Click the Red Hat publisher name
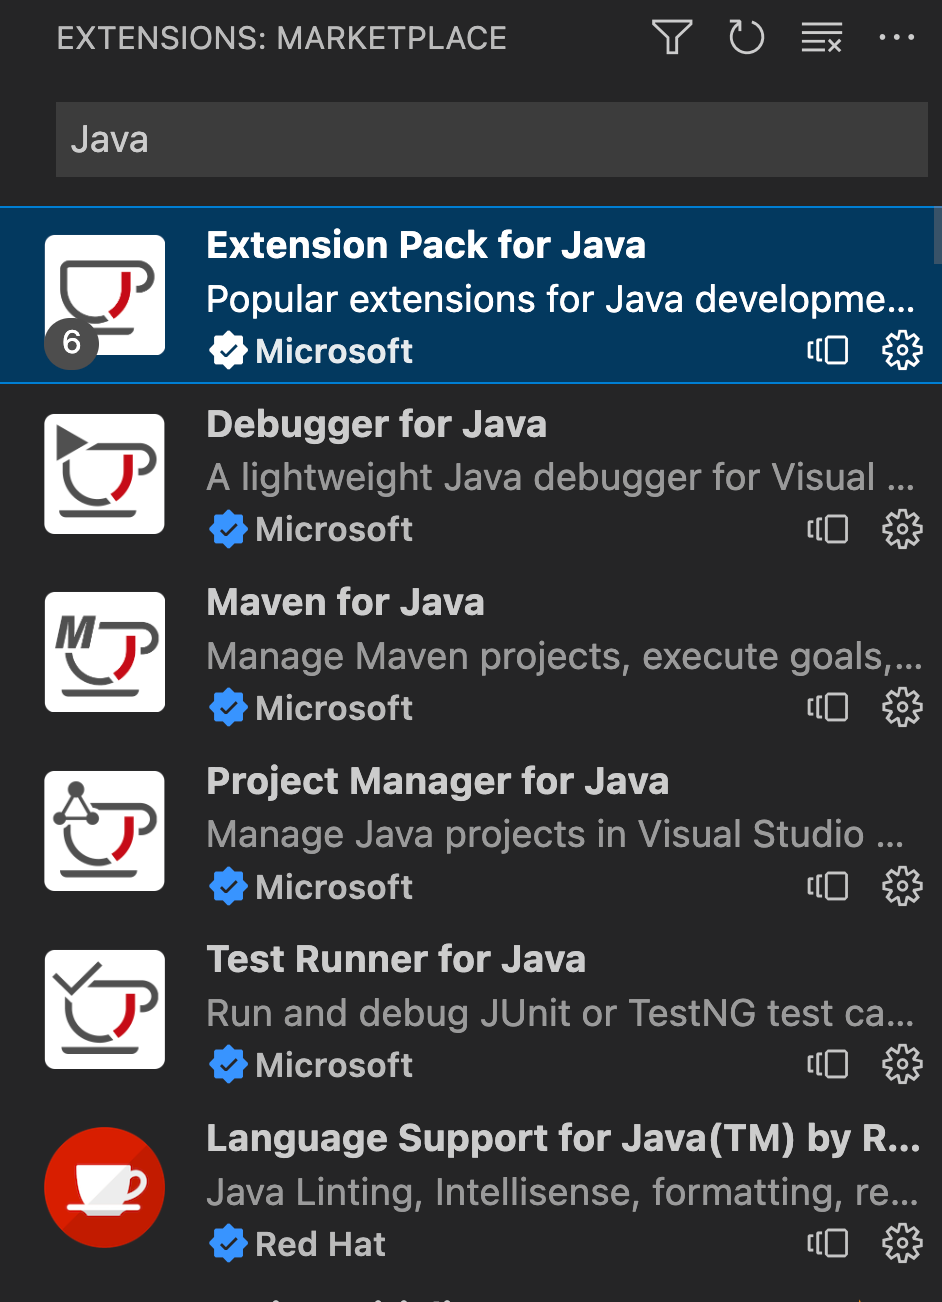The width and height of the screenshot is (942, 1302). coord(320,1244)
